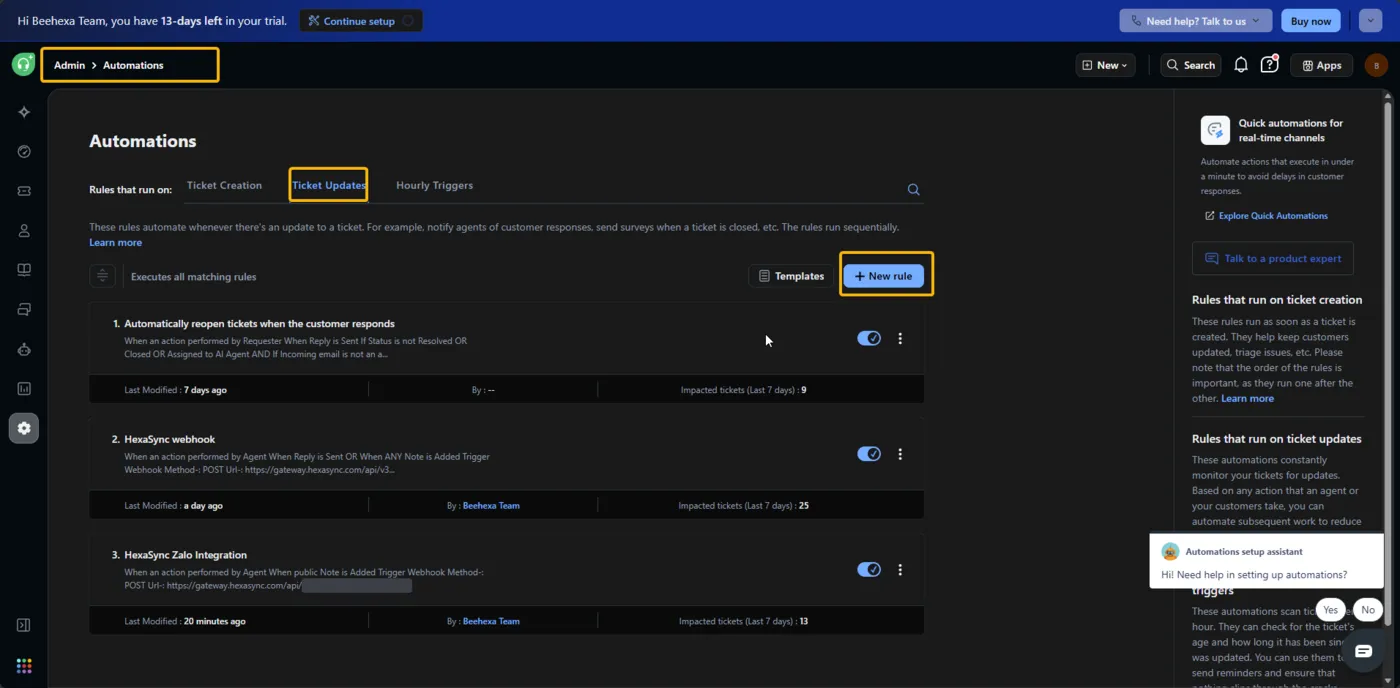
Task: Select the Admin gear icon in sidebar
Action: coord(24,428)
